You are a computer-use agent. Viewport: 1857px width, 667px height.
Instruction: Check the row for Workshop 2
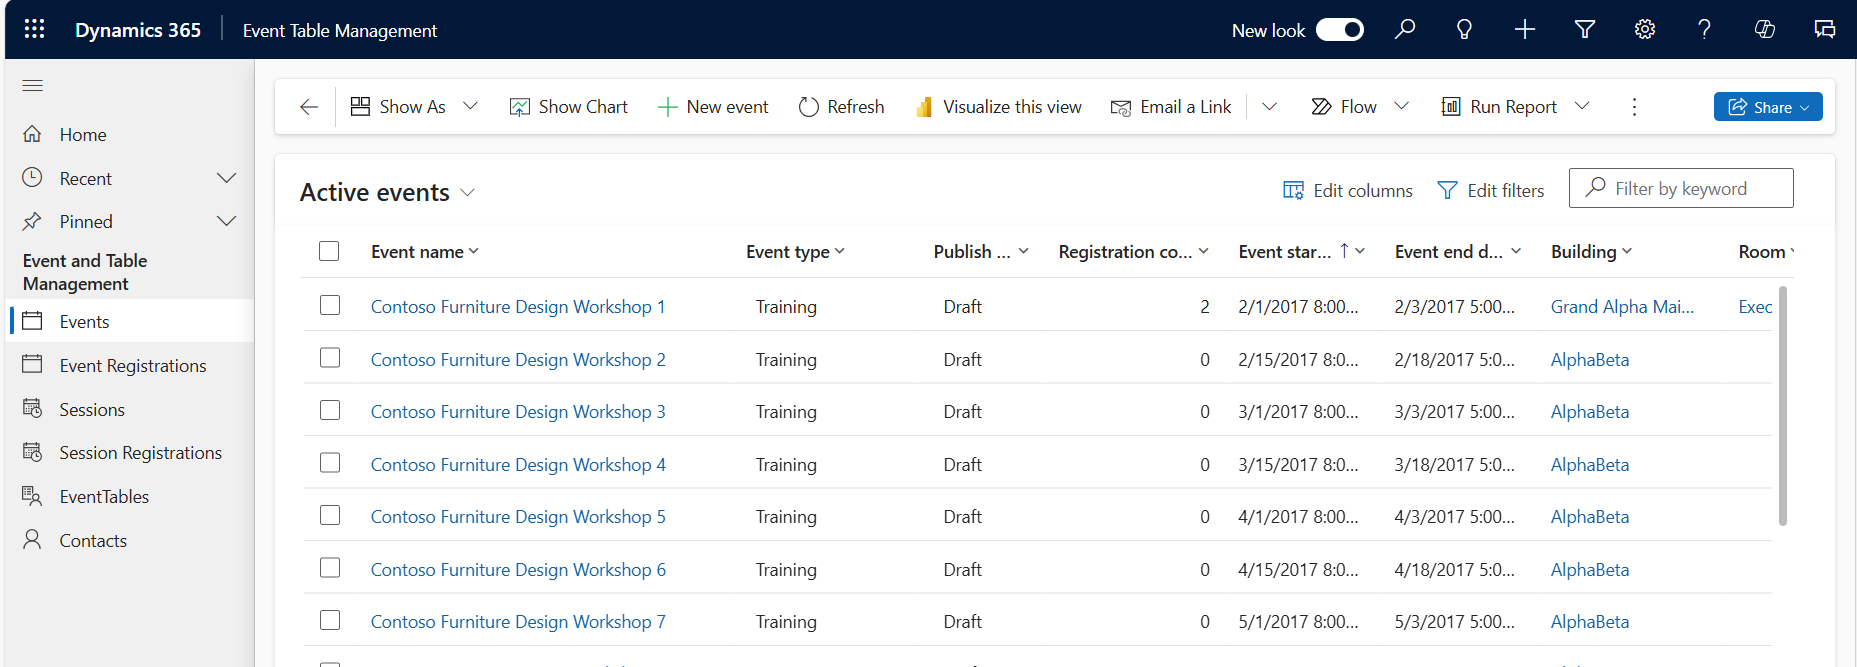coord(330,358)
